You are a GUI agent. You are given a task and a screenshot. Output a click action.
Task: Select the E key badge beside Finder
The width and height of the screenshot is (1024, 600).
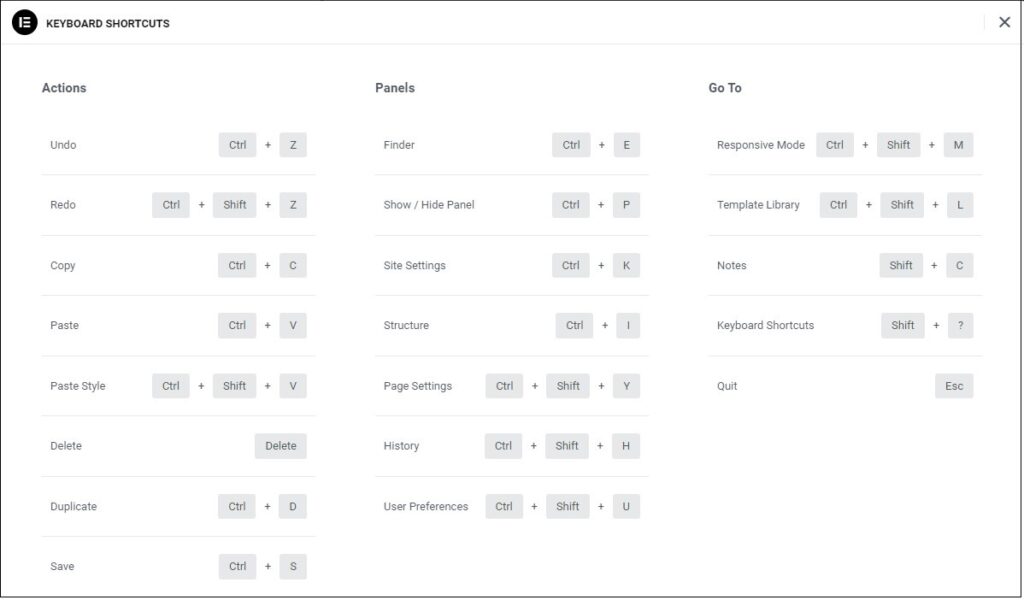pos(626,144)
